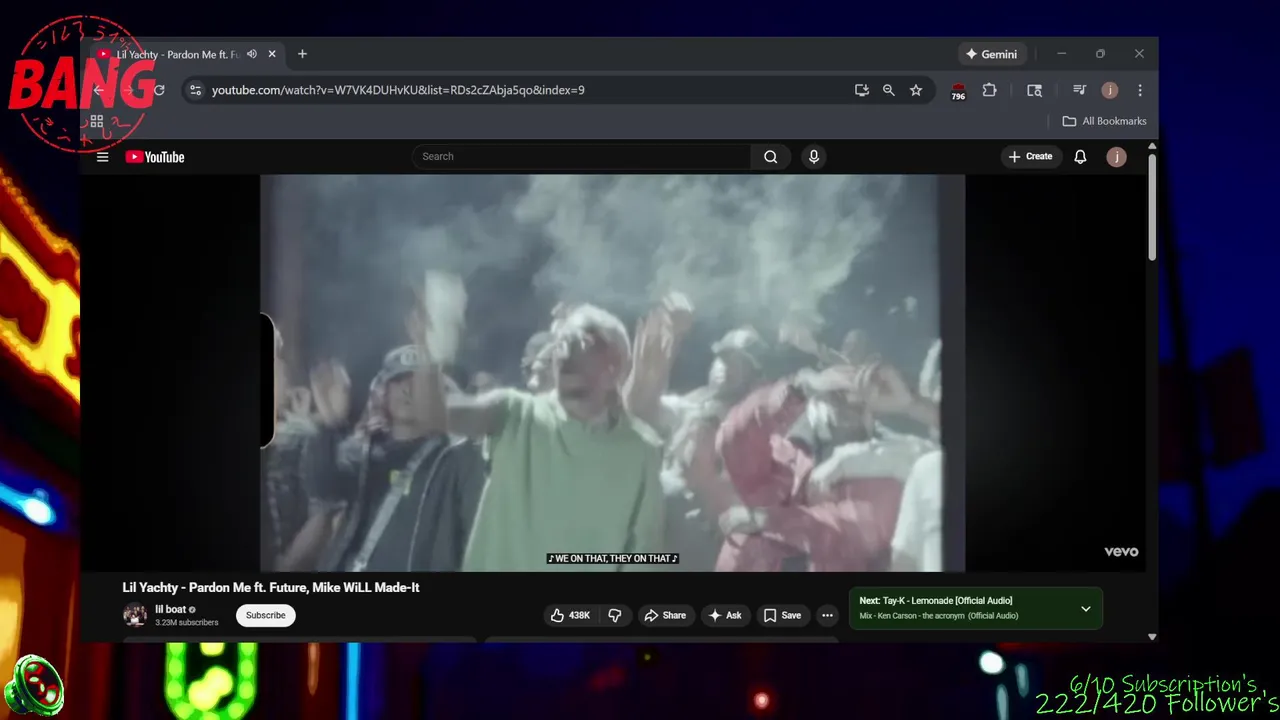The width and height of the screenshot is (1280, 720).
Task: Share the video
Action: point(665,615)
